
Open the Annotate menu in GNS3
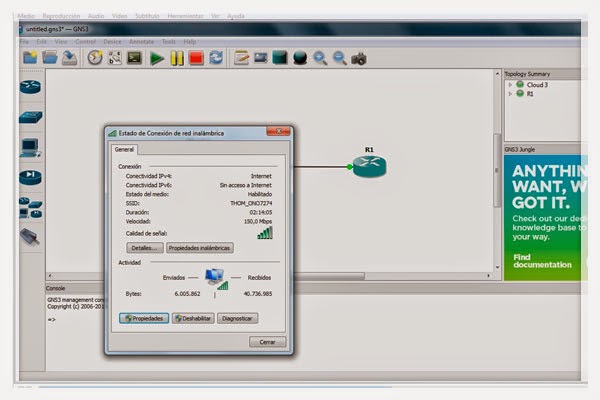[x=142, y=42]
